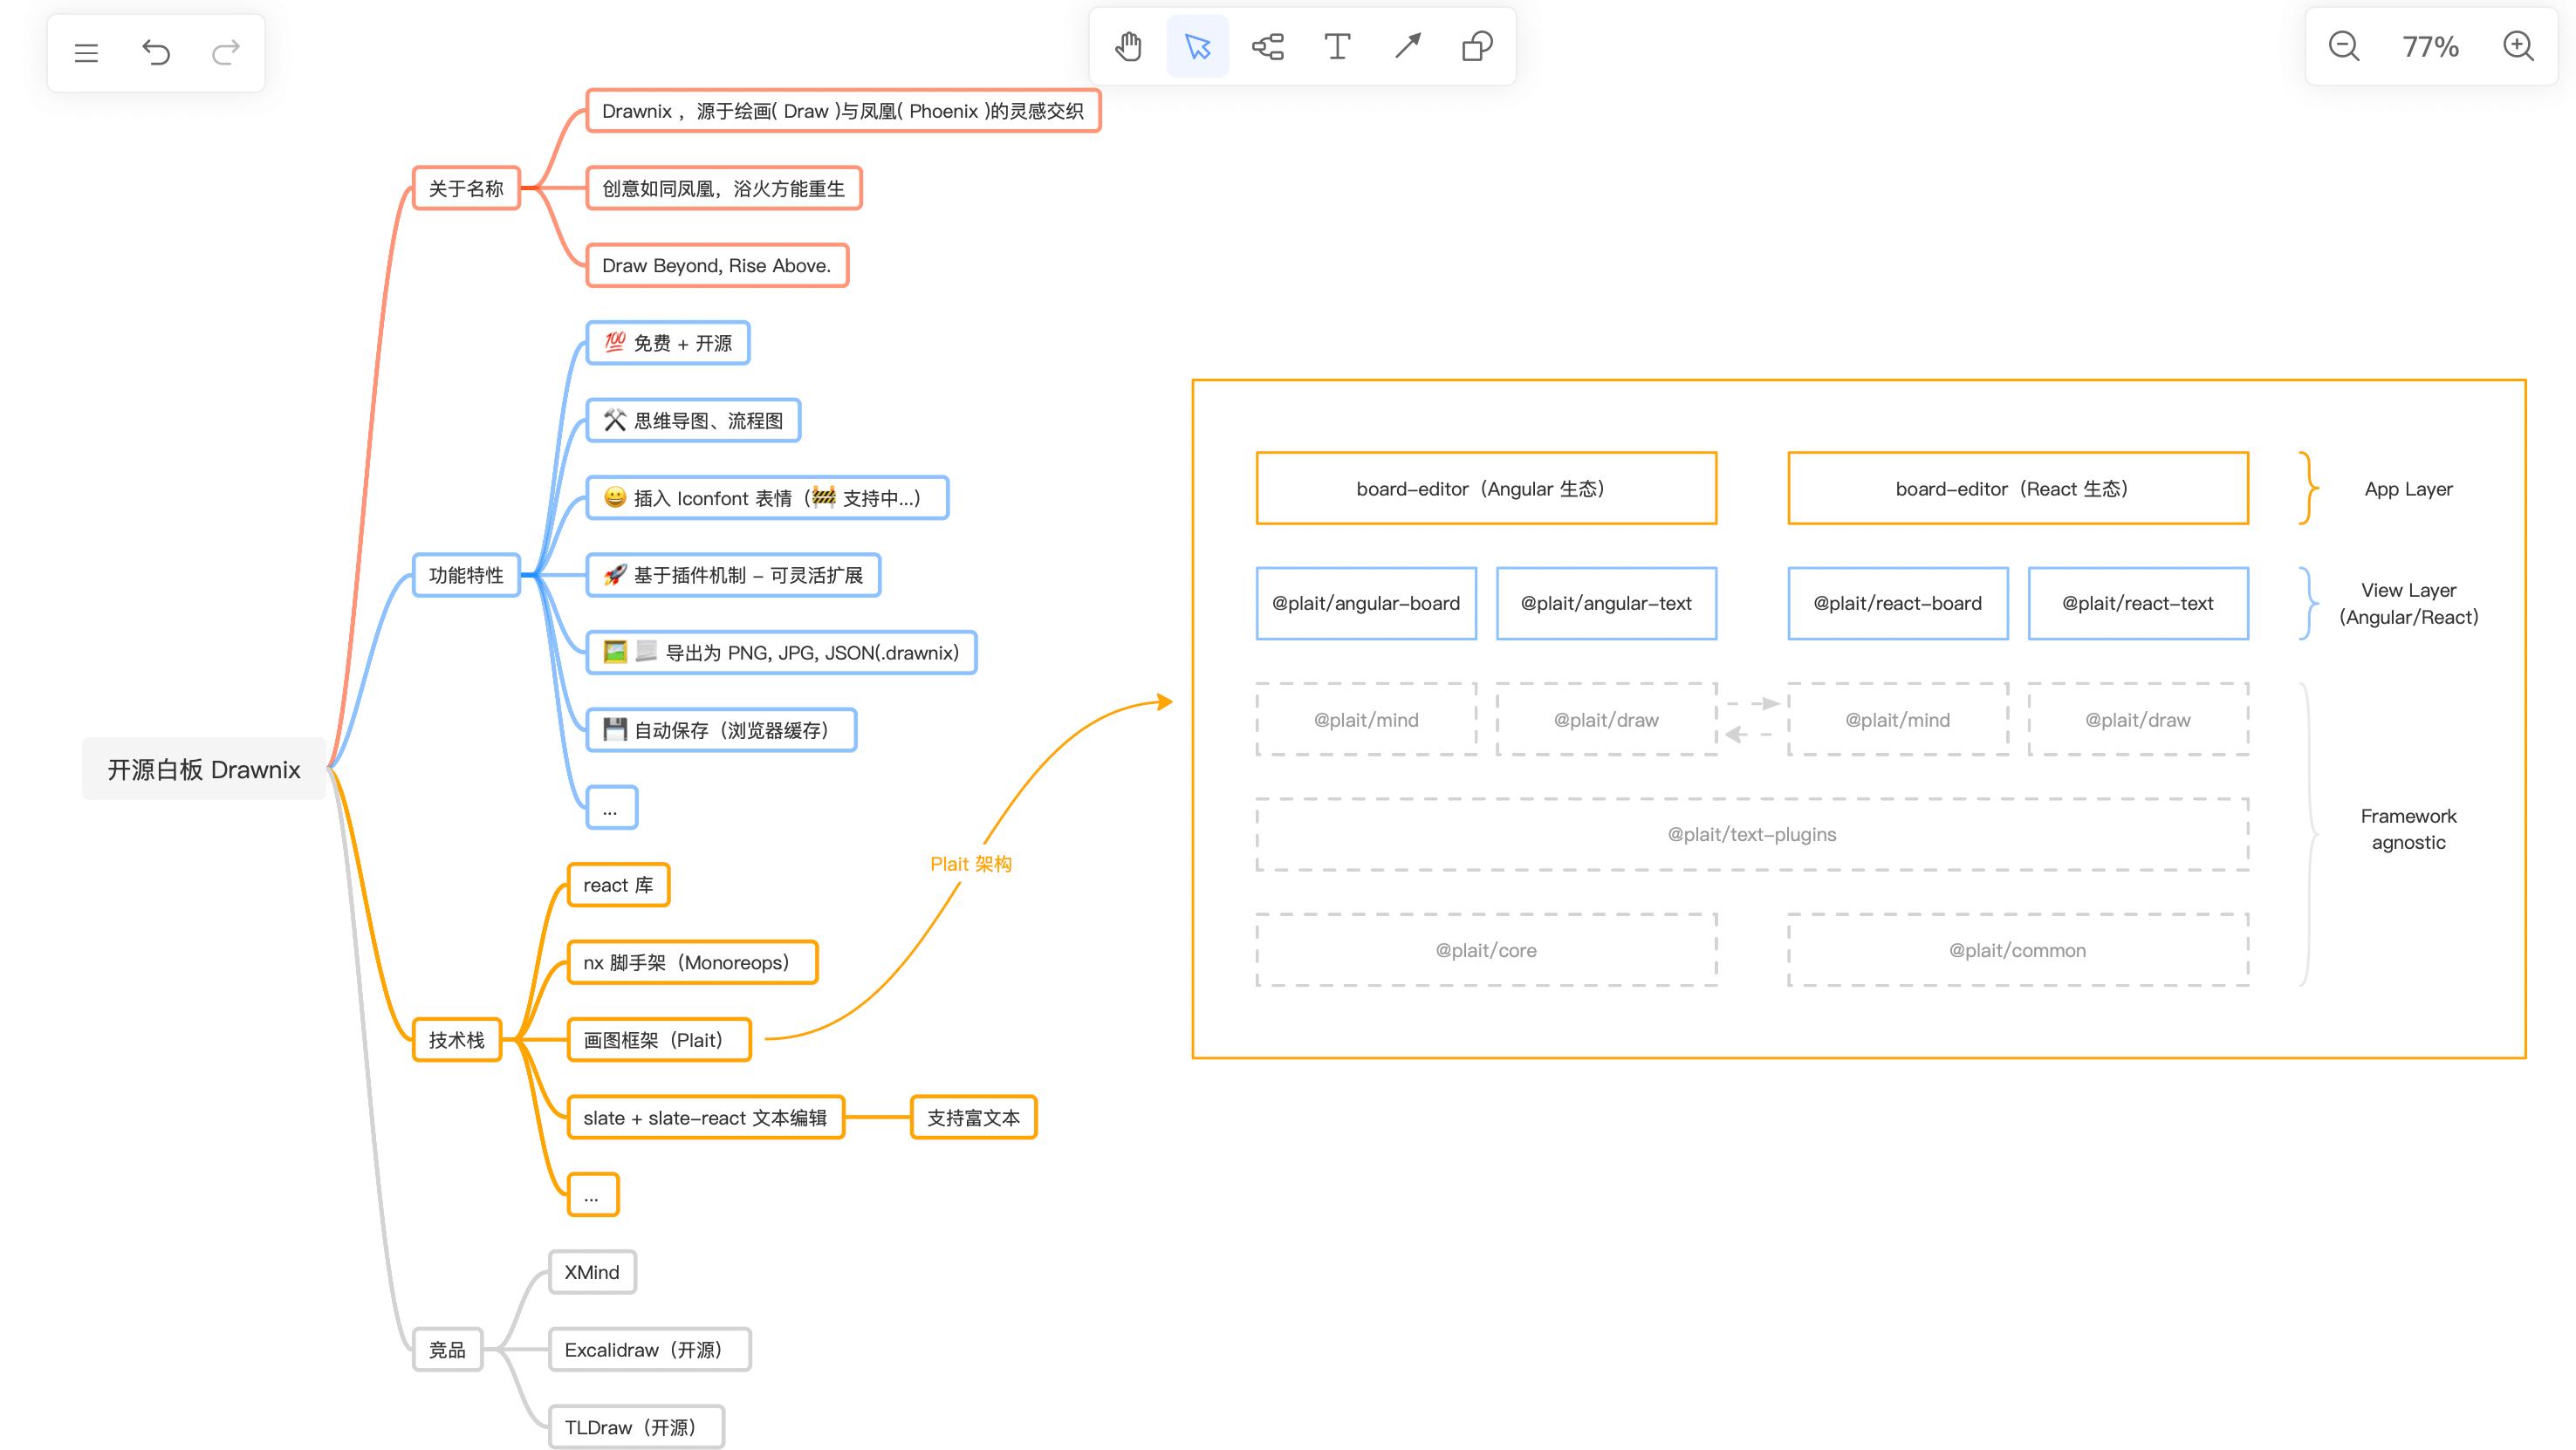The height and width of the screenshot is (1450, 2576).
Task: Choose the text tool
Action: click(1337, 47)
